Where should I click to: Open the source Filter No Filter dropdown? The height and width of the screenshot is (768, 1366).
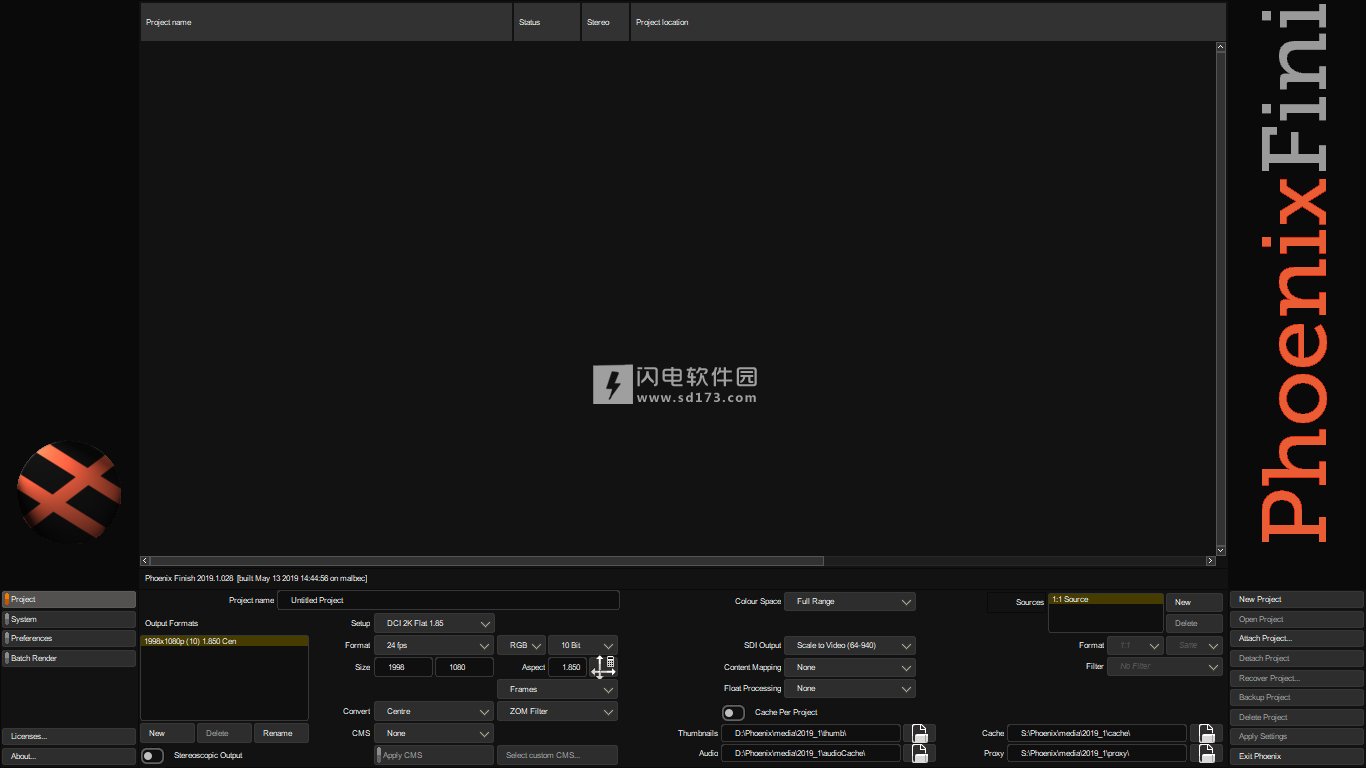coord(1165,666)
